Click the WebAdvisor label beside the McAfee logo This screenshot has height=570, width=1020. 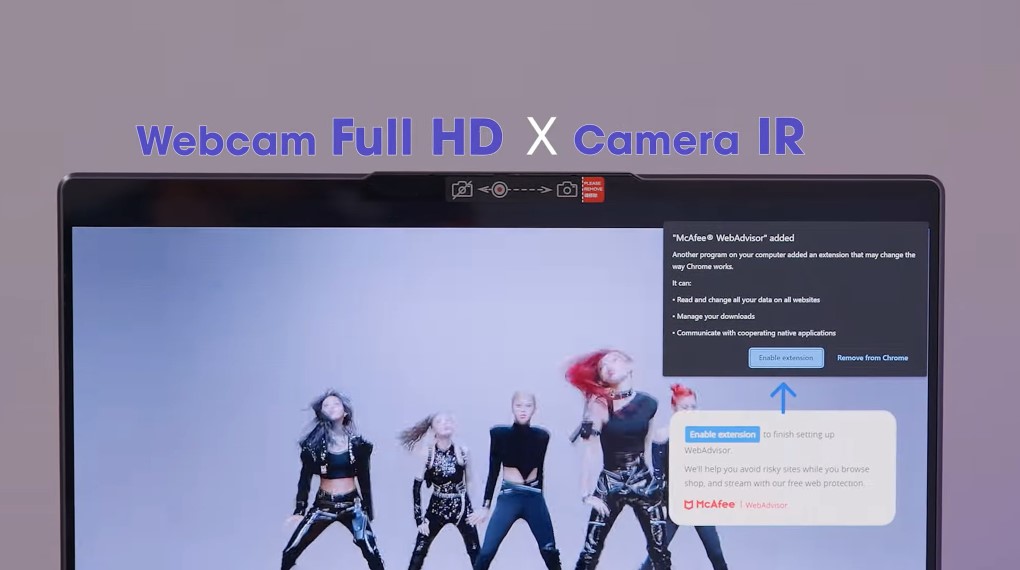click(766, 505)
